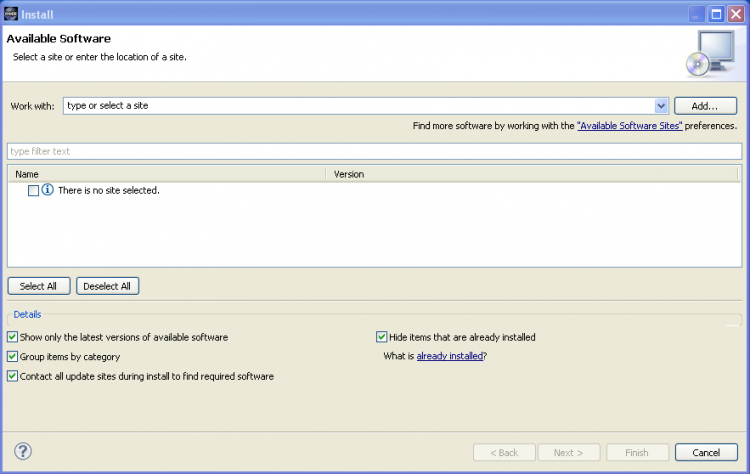The height and width of the screenshot is (474, 750).
Task: Disable Show only the latest versions checkbox
Action: tap(13, 337)
